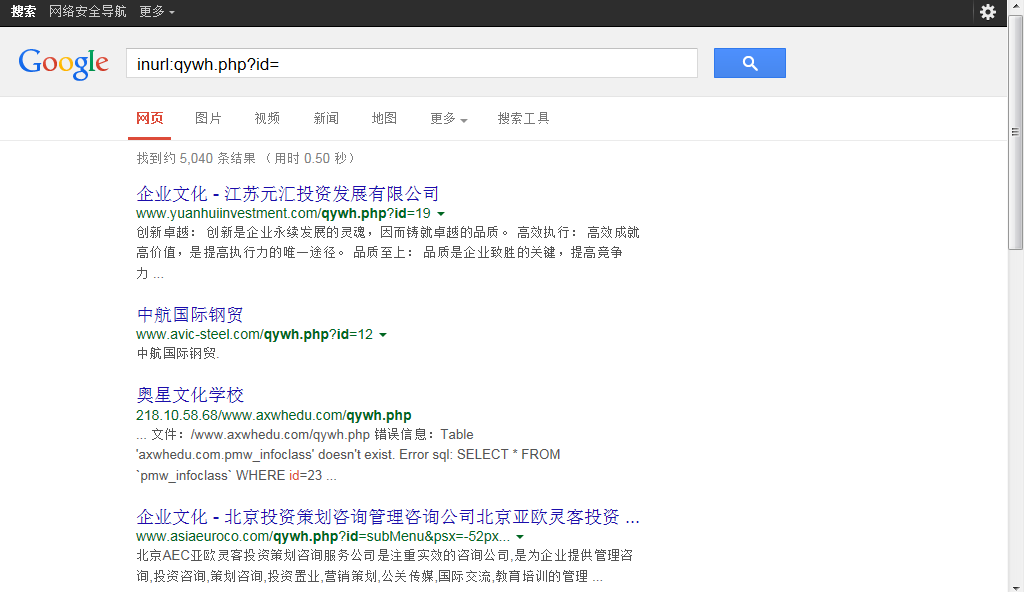Click the snippet text 中航国际钢贸.
1024x592 pixels.
click(178, 354)
